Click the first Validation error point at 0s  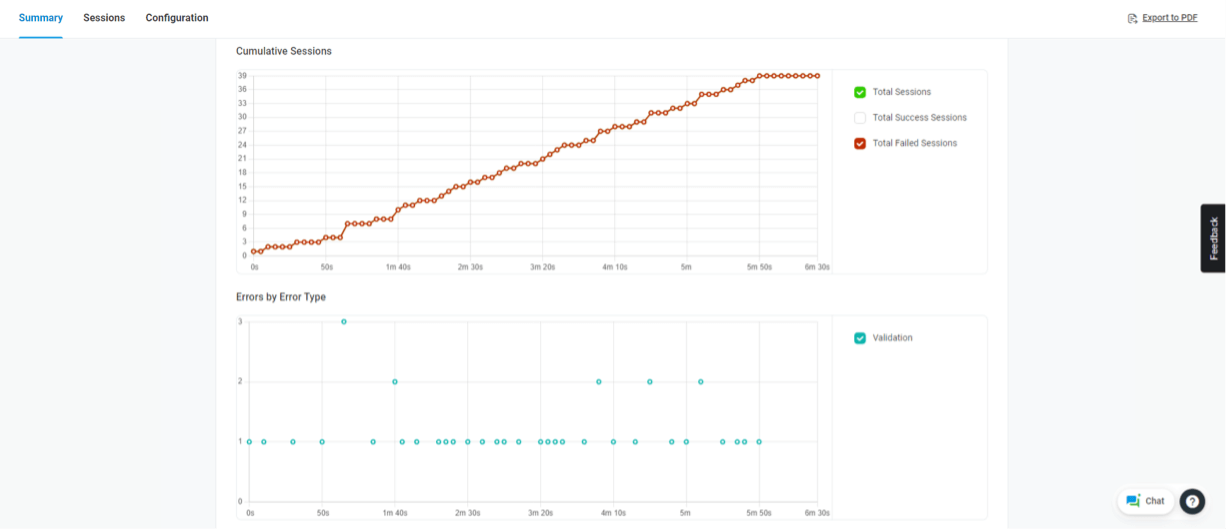pyautogui.click(x=250, y=441)
